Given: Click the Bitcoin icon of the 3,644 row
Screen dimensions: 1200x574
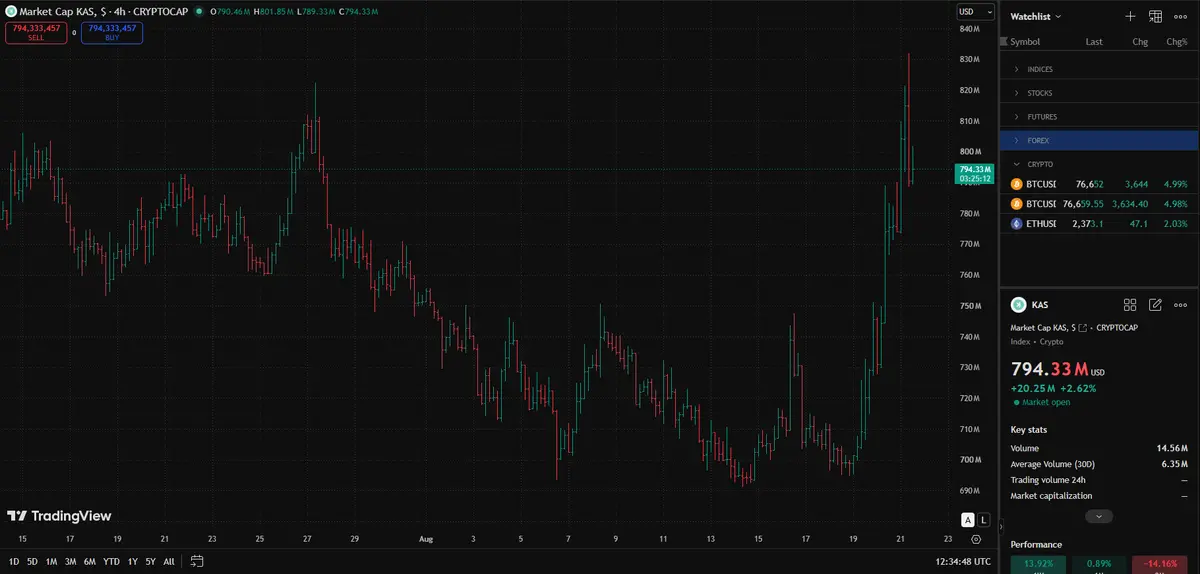Looking at the screenshot, I should tap(1017, 184).
